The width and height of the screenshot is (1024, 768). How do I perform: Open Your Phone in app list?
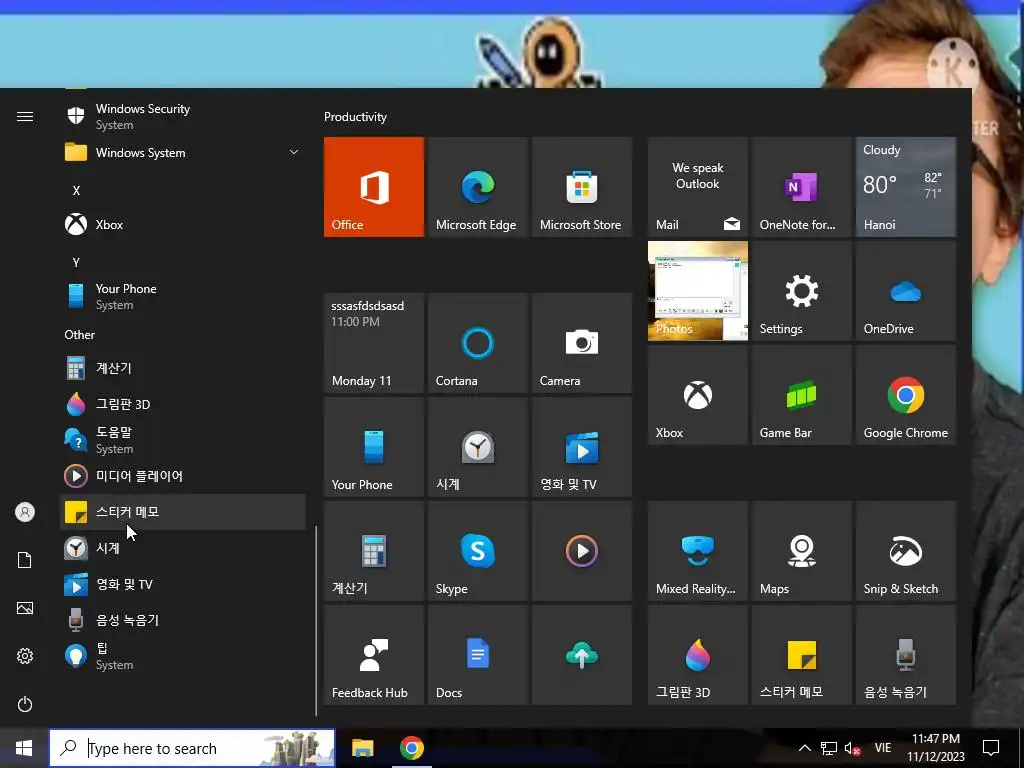click(183, 296)
